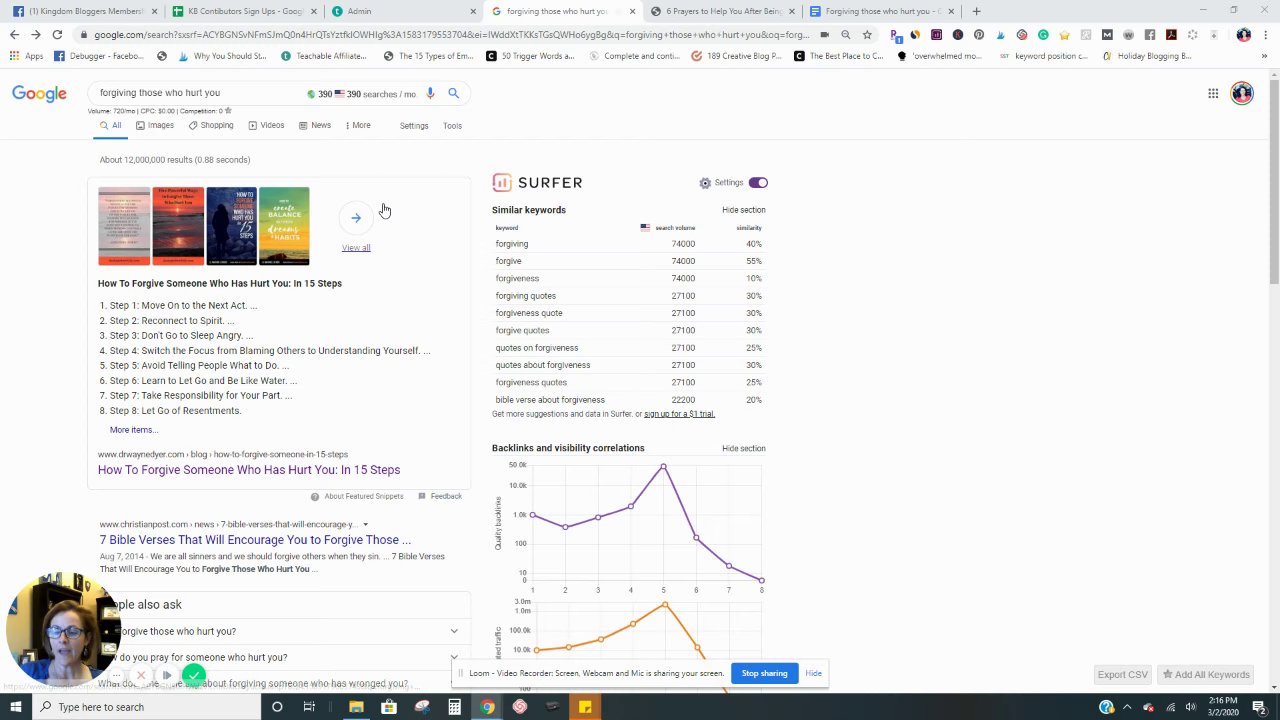The height and width of the screenshot is (720, 1280).
Task: Click the Loom green checkmark finish button
Action: [194, 676]
